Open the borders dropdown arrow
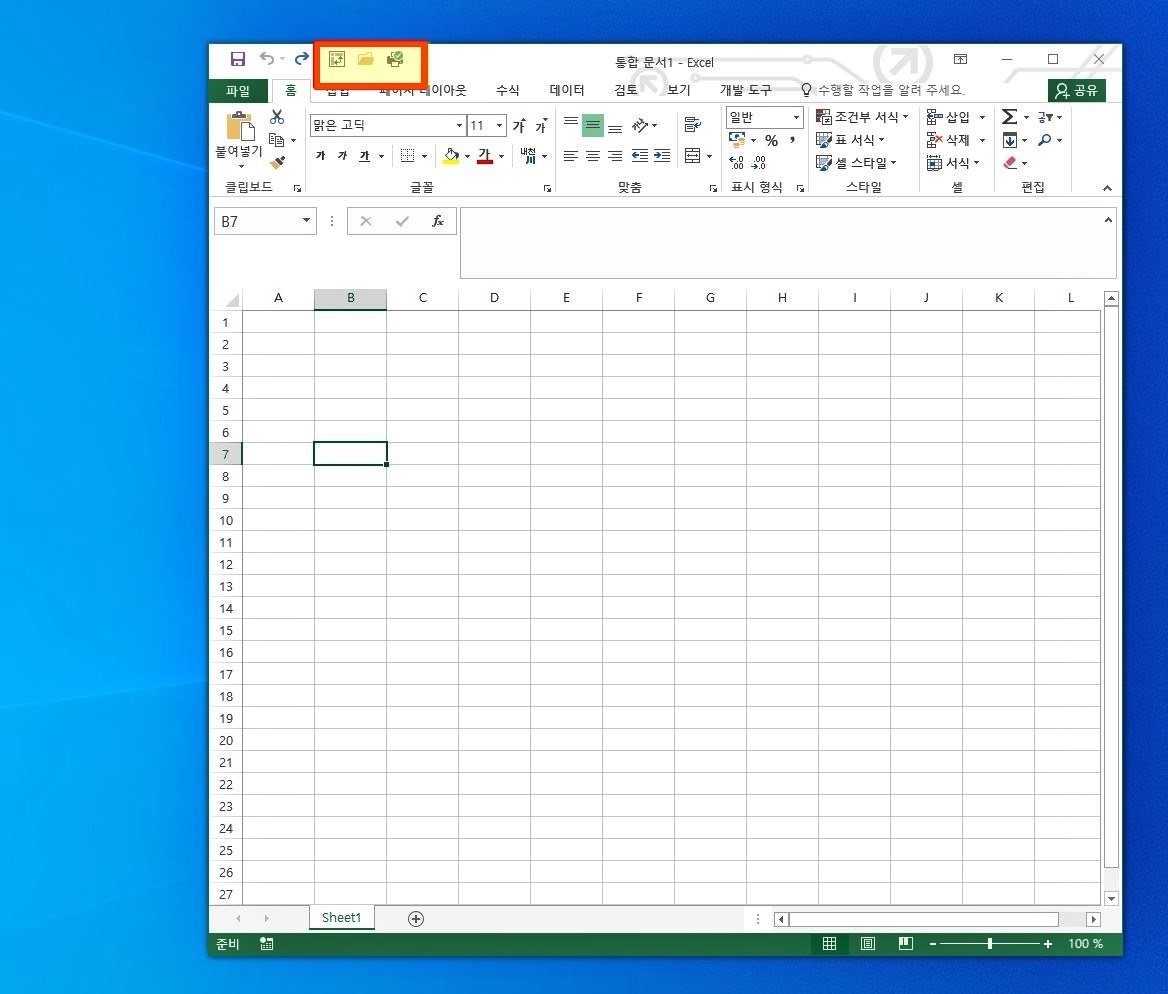This screenshot has height=994, width=1168. [425, 156]
